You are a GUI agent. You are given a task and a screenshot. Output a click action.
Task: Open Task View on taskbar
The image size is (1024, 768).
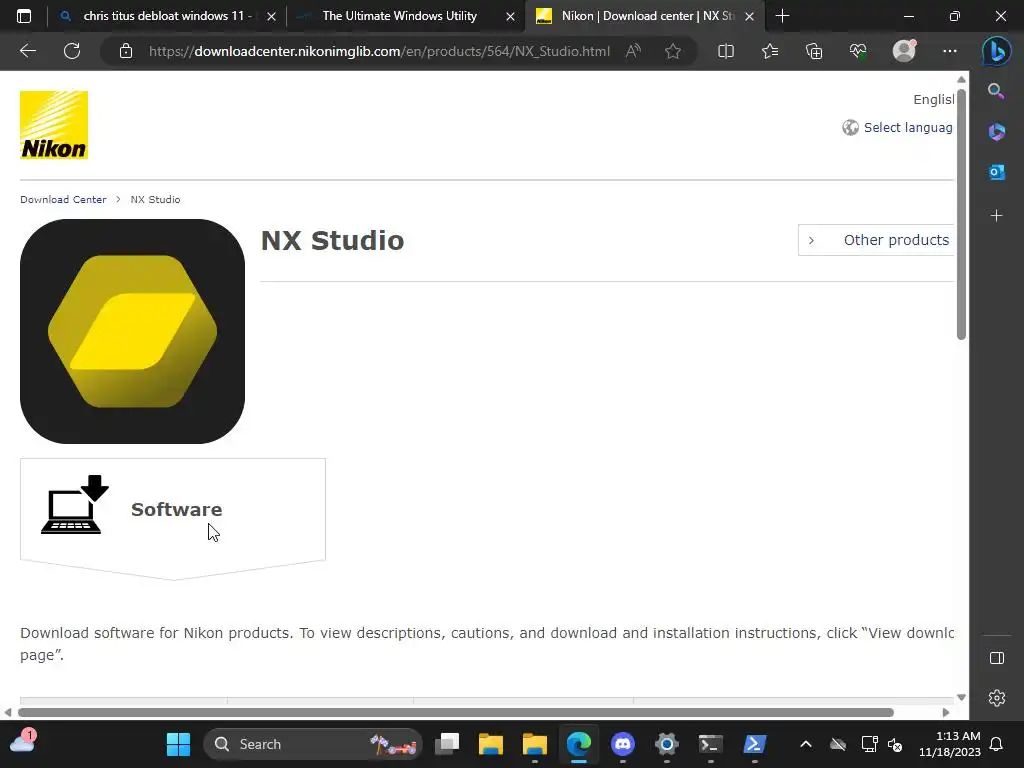(447, 744)
